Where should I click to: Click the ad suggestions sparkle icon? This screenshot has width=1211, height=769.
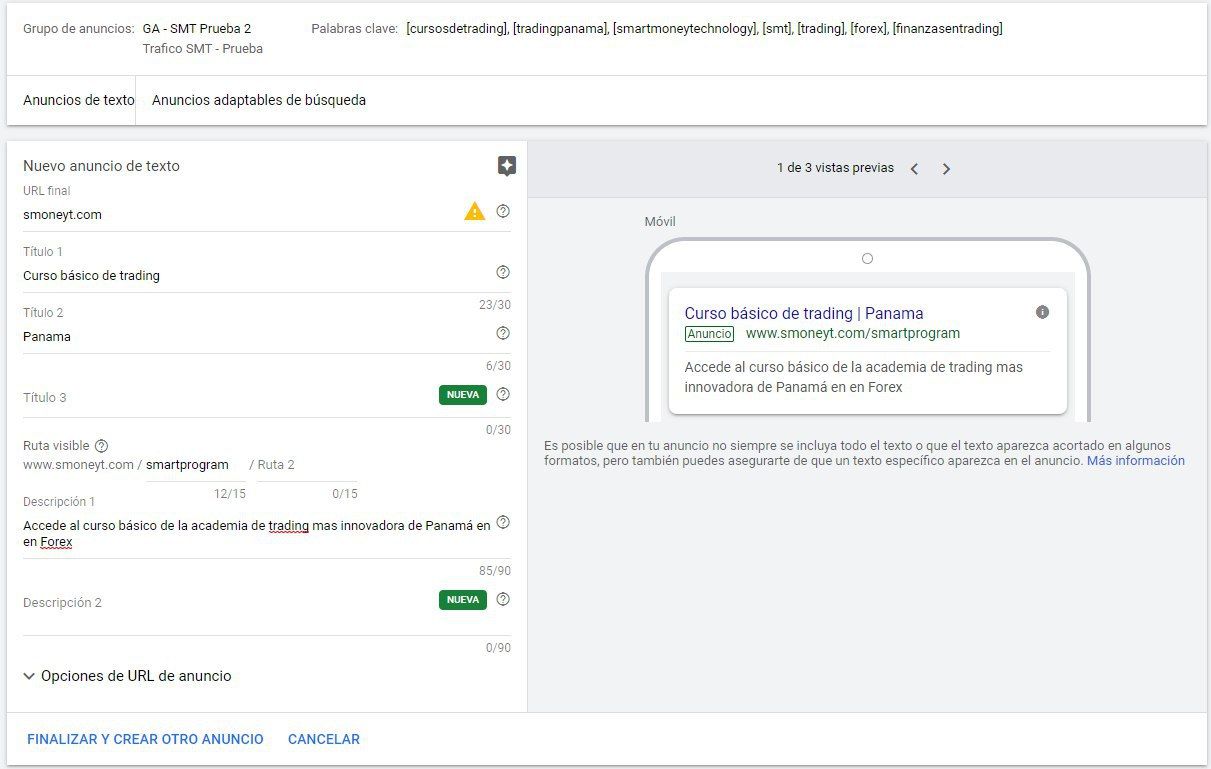(507, 166)
